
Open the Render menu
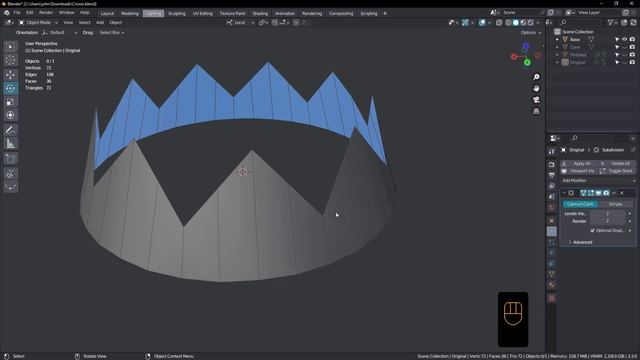pyautogui.click(x=46, y=13)
